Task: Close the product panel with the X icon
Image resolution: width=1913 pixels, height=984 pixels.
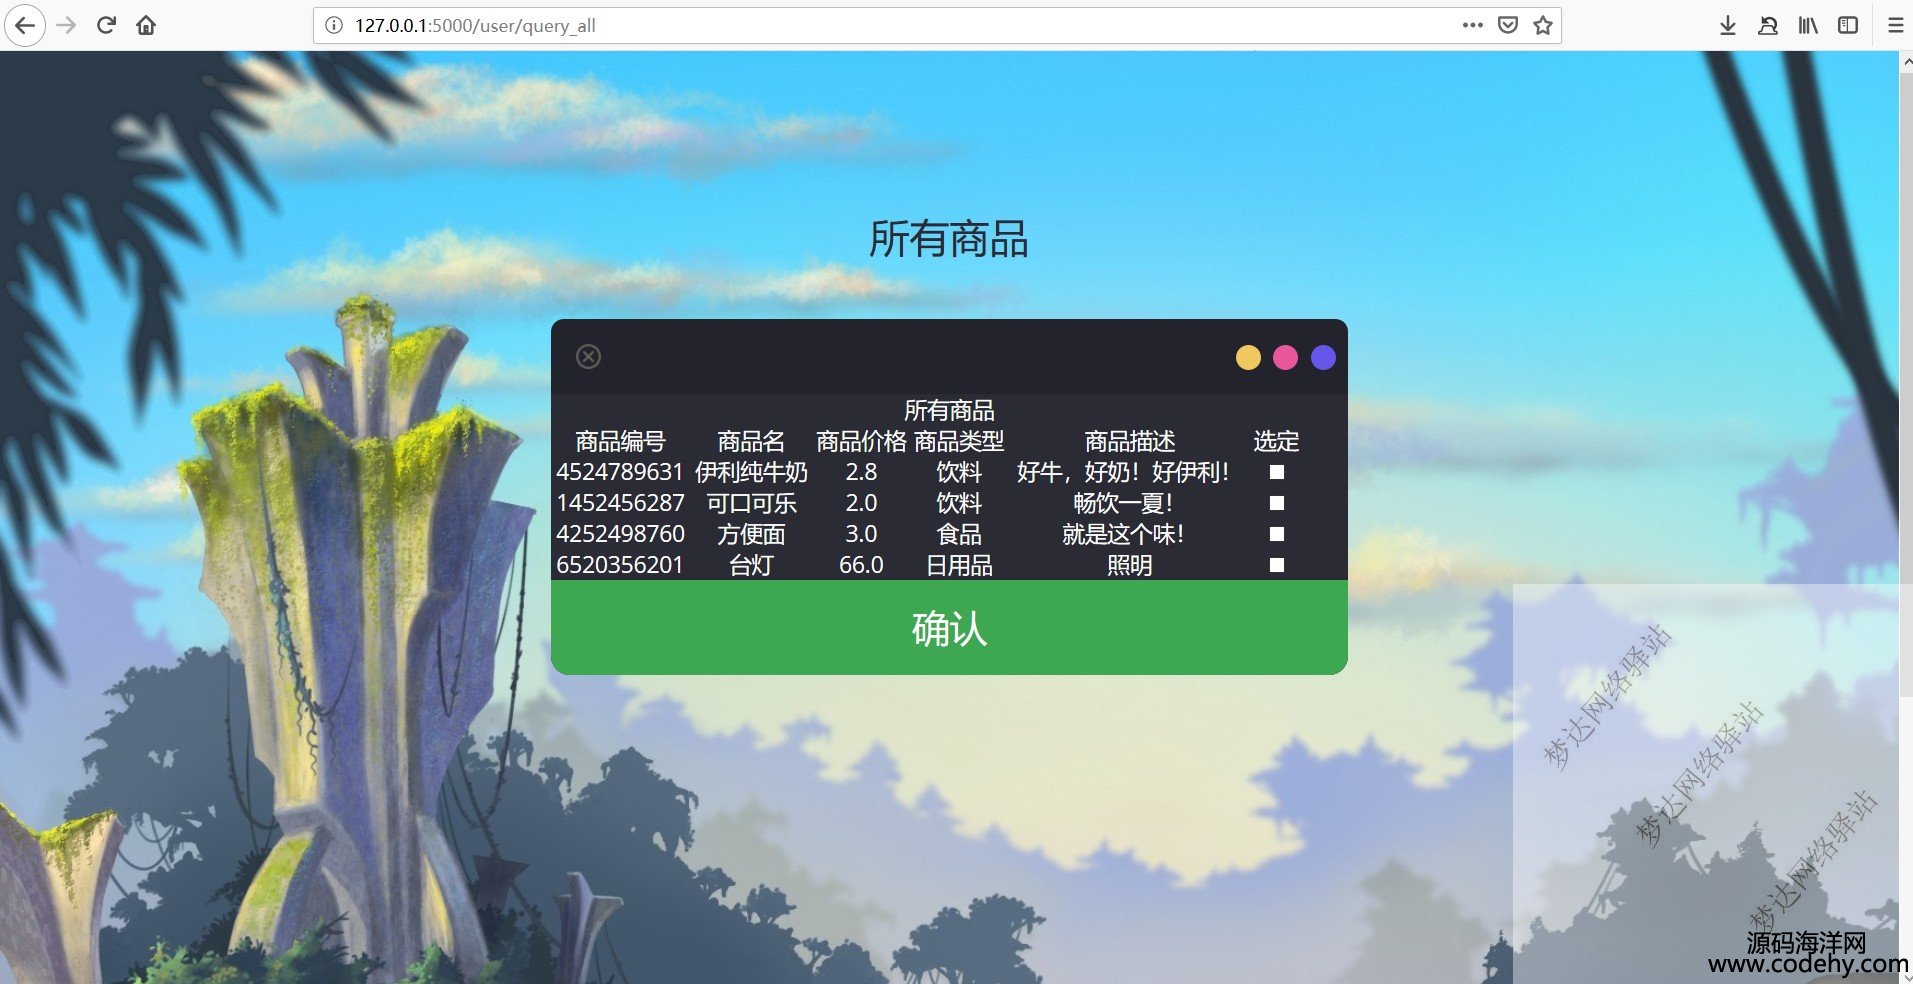Action: (x=588, y=356)
